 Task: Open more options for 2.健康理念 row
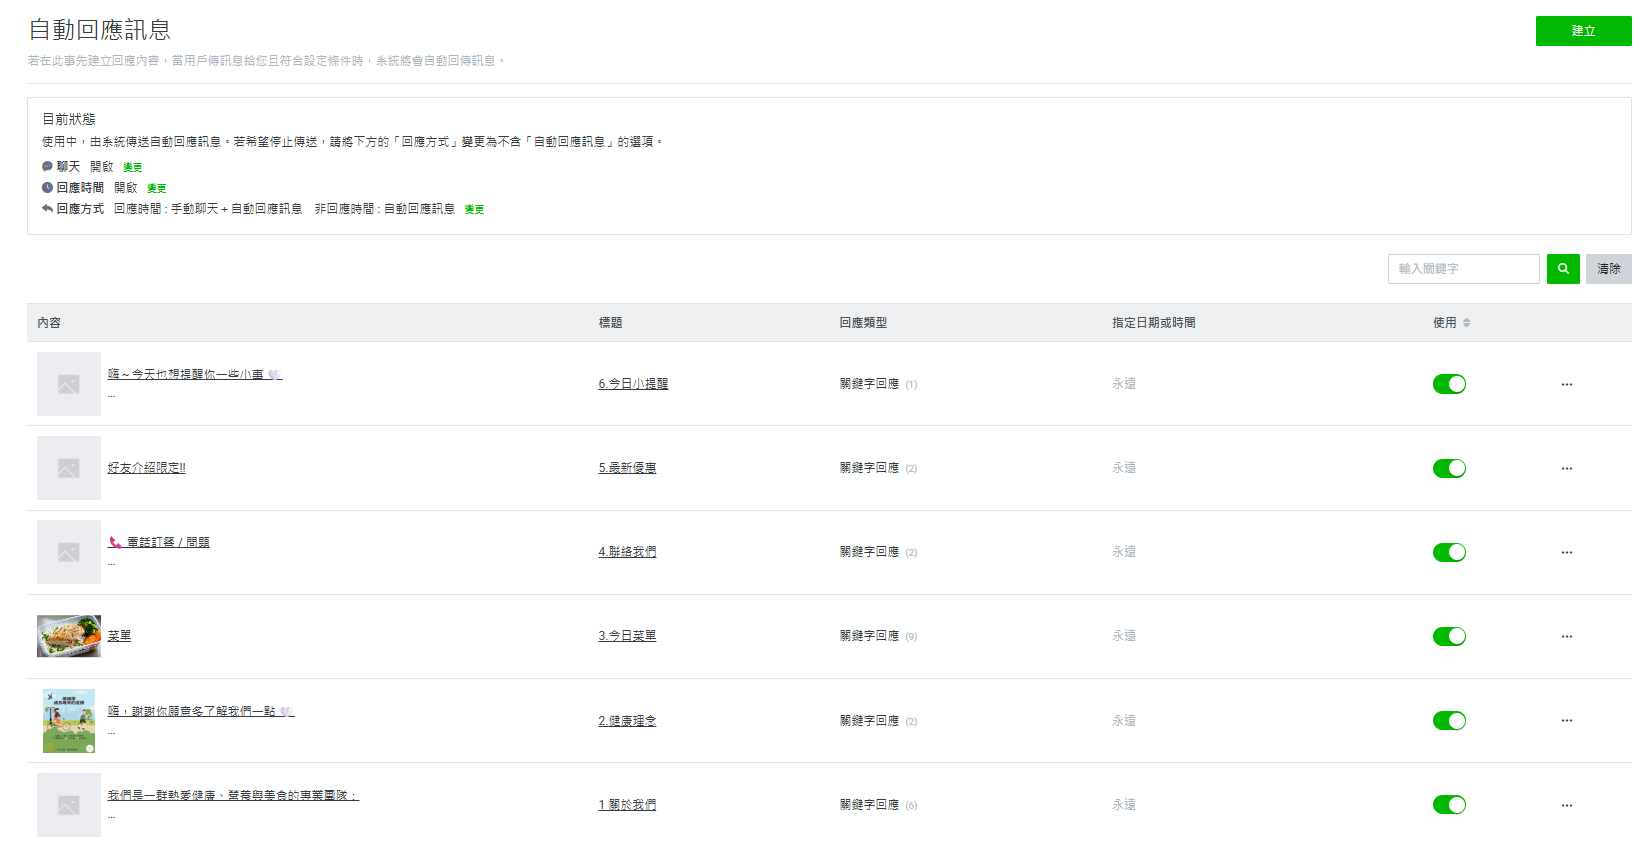[1566, 721]
